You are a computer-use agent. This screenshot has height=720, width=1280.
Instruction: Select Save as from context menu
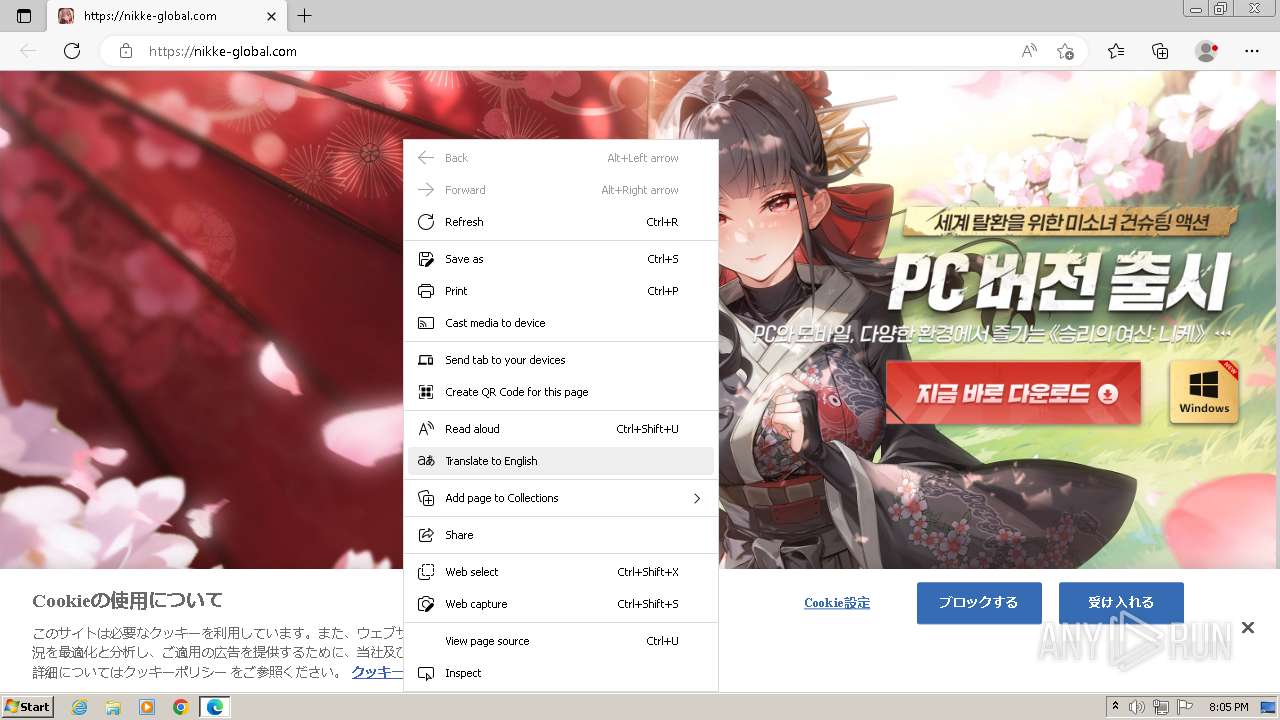(x=561, y=259)
